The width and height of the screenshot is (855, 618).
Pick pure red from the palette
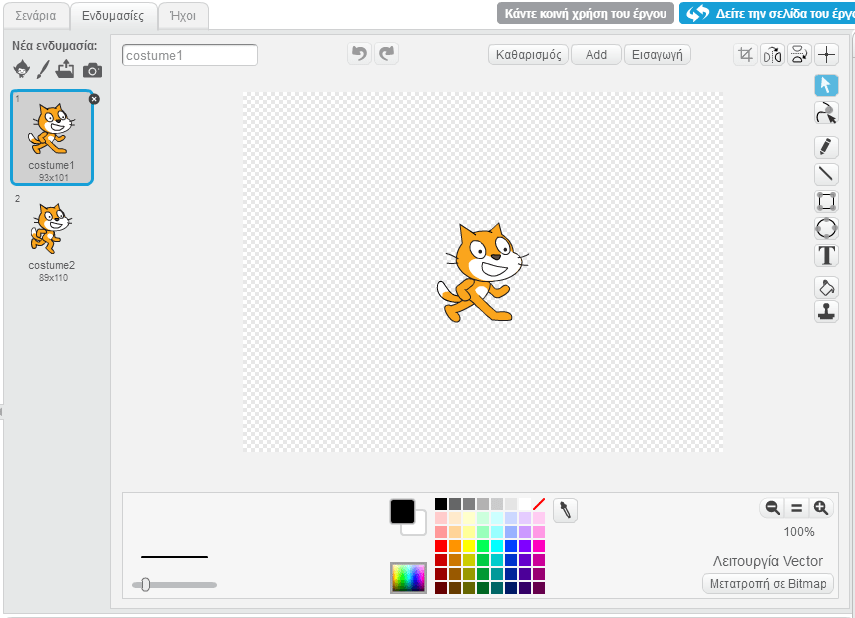(x=441, y=546)
